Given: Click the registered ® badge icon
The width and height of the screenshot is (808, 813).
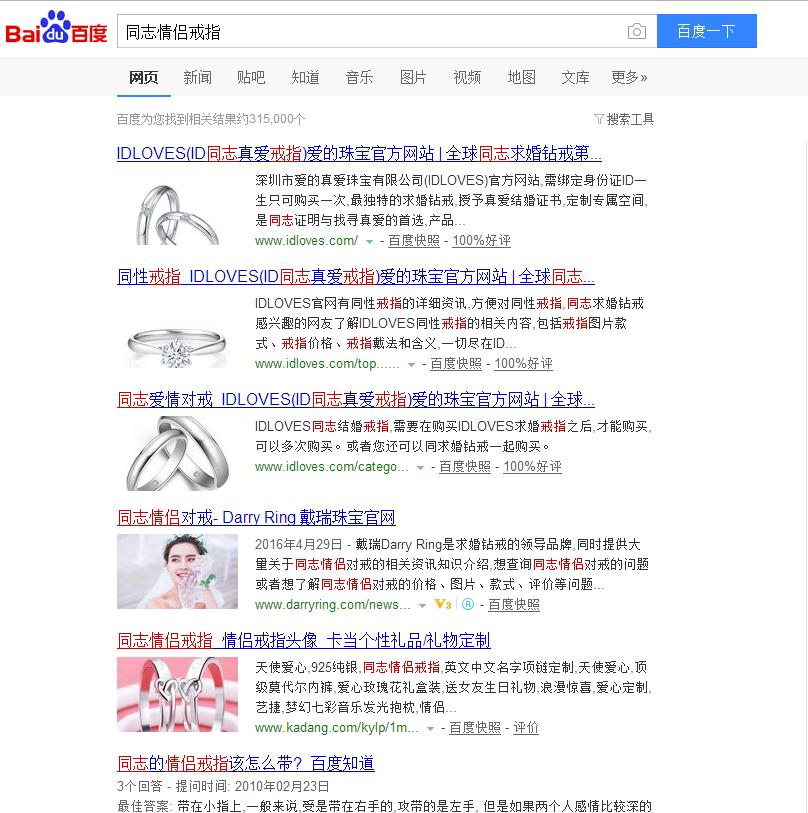Looking at the screenshot, I should [x=467, y=604].
